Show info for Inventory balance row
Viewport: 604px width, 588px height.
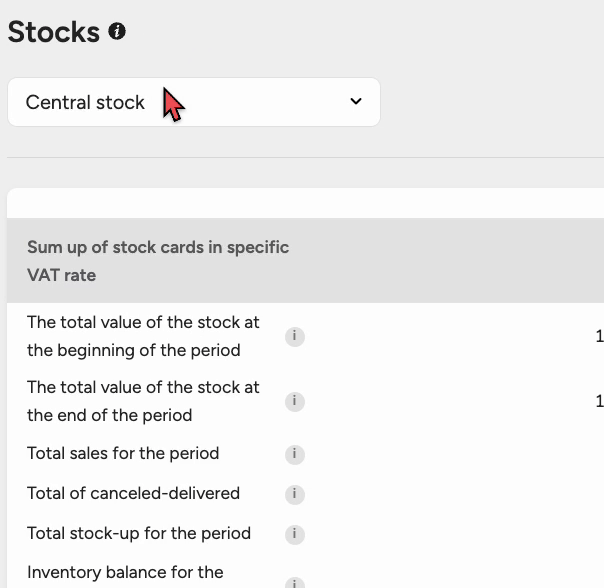tap(294, 582)
